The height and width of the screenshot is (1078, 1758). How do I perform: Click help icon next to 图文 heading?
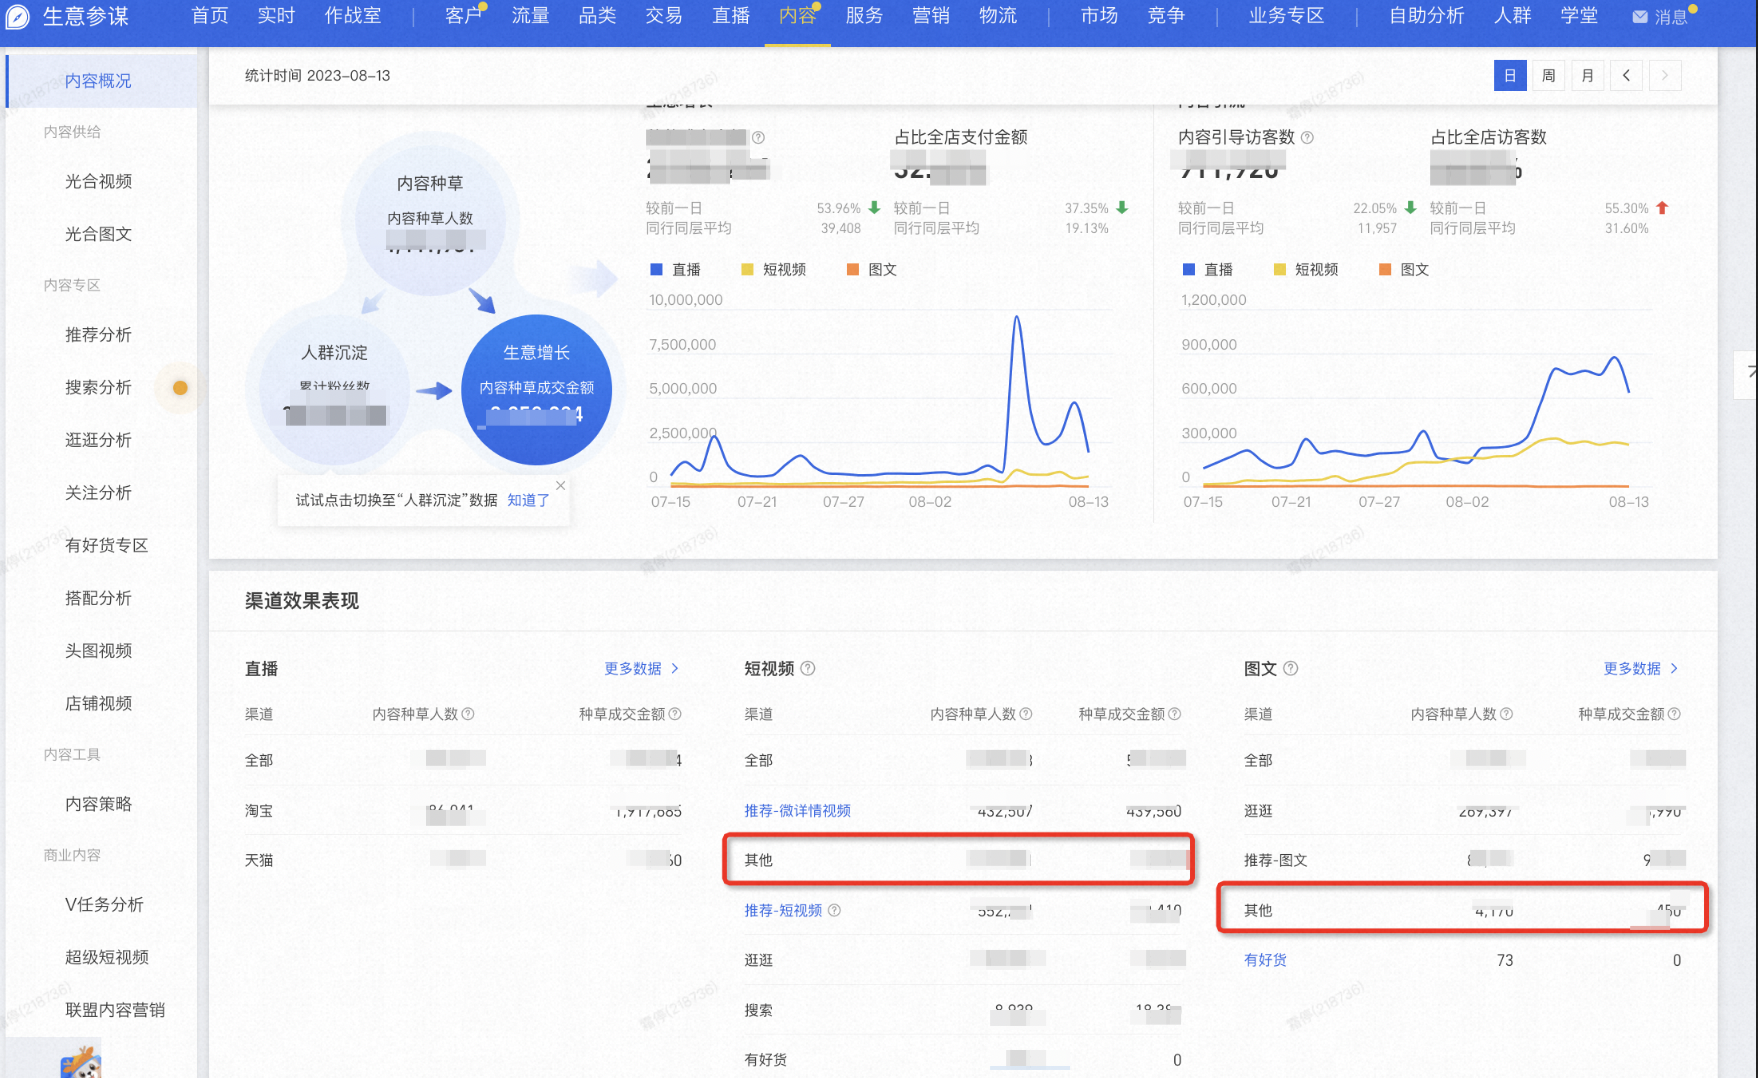[x=1291, y=668]
